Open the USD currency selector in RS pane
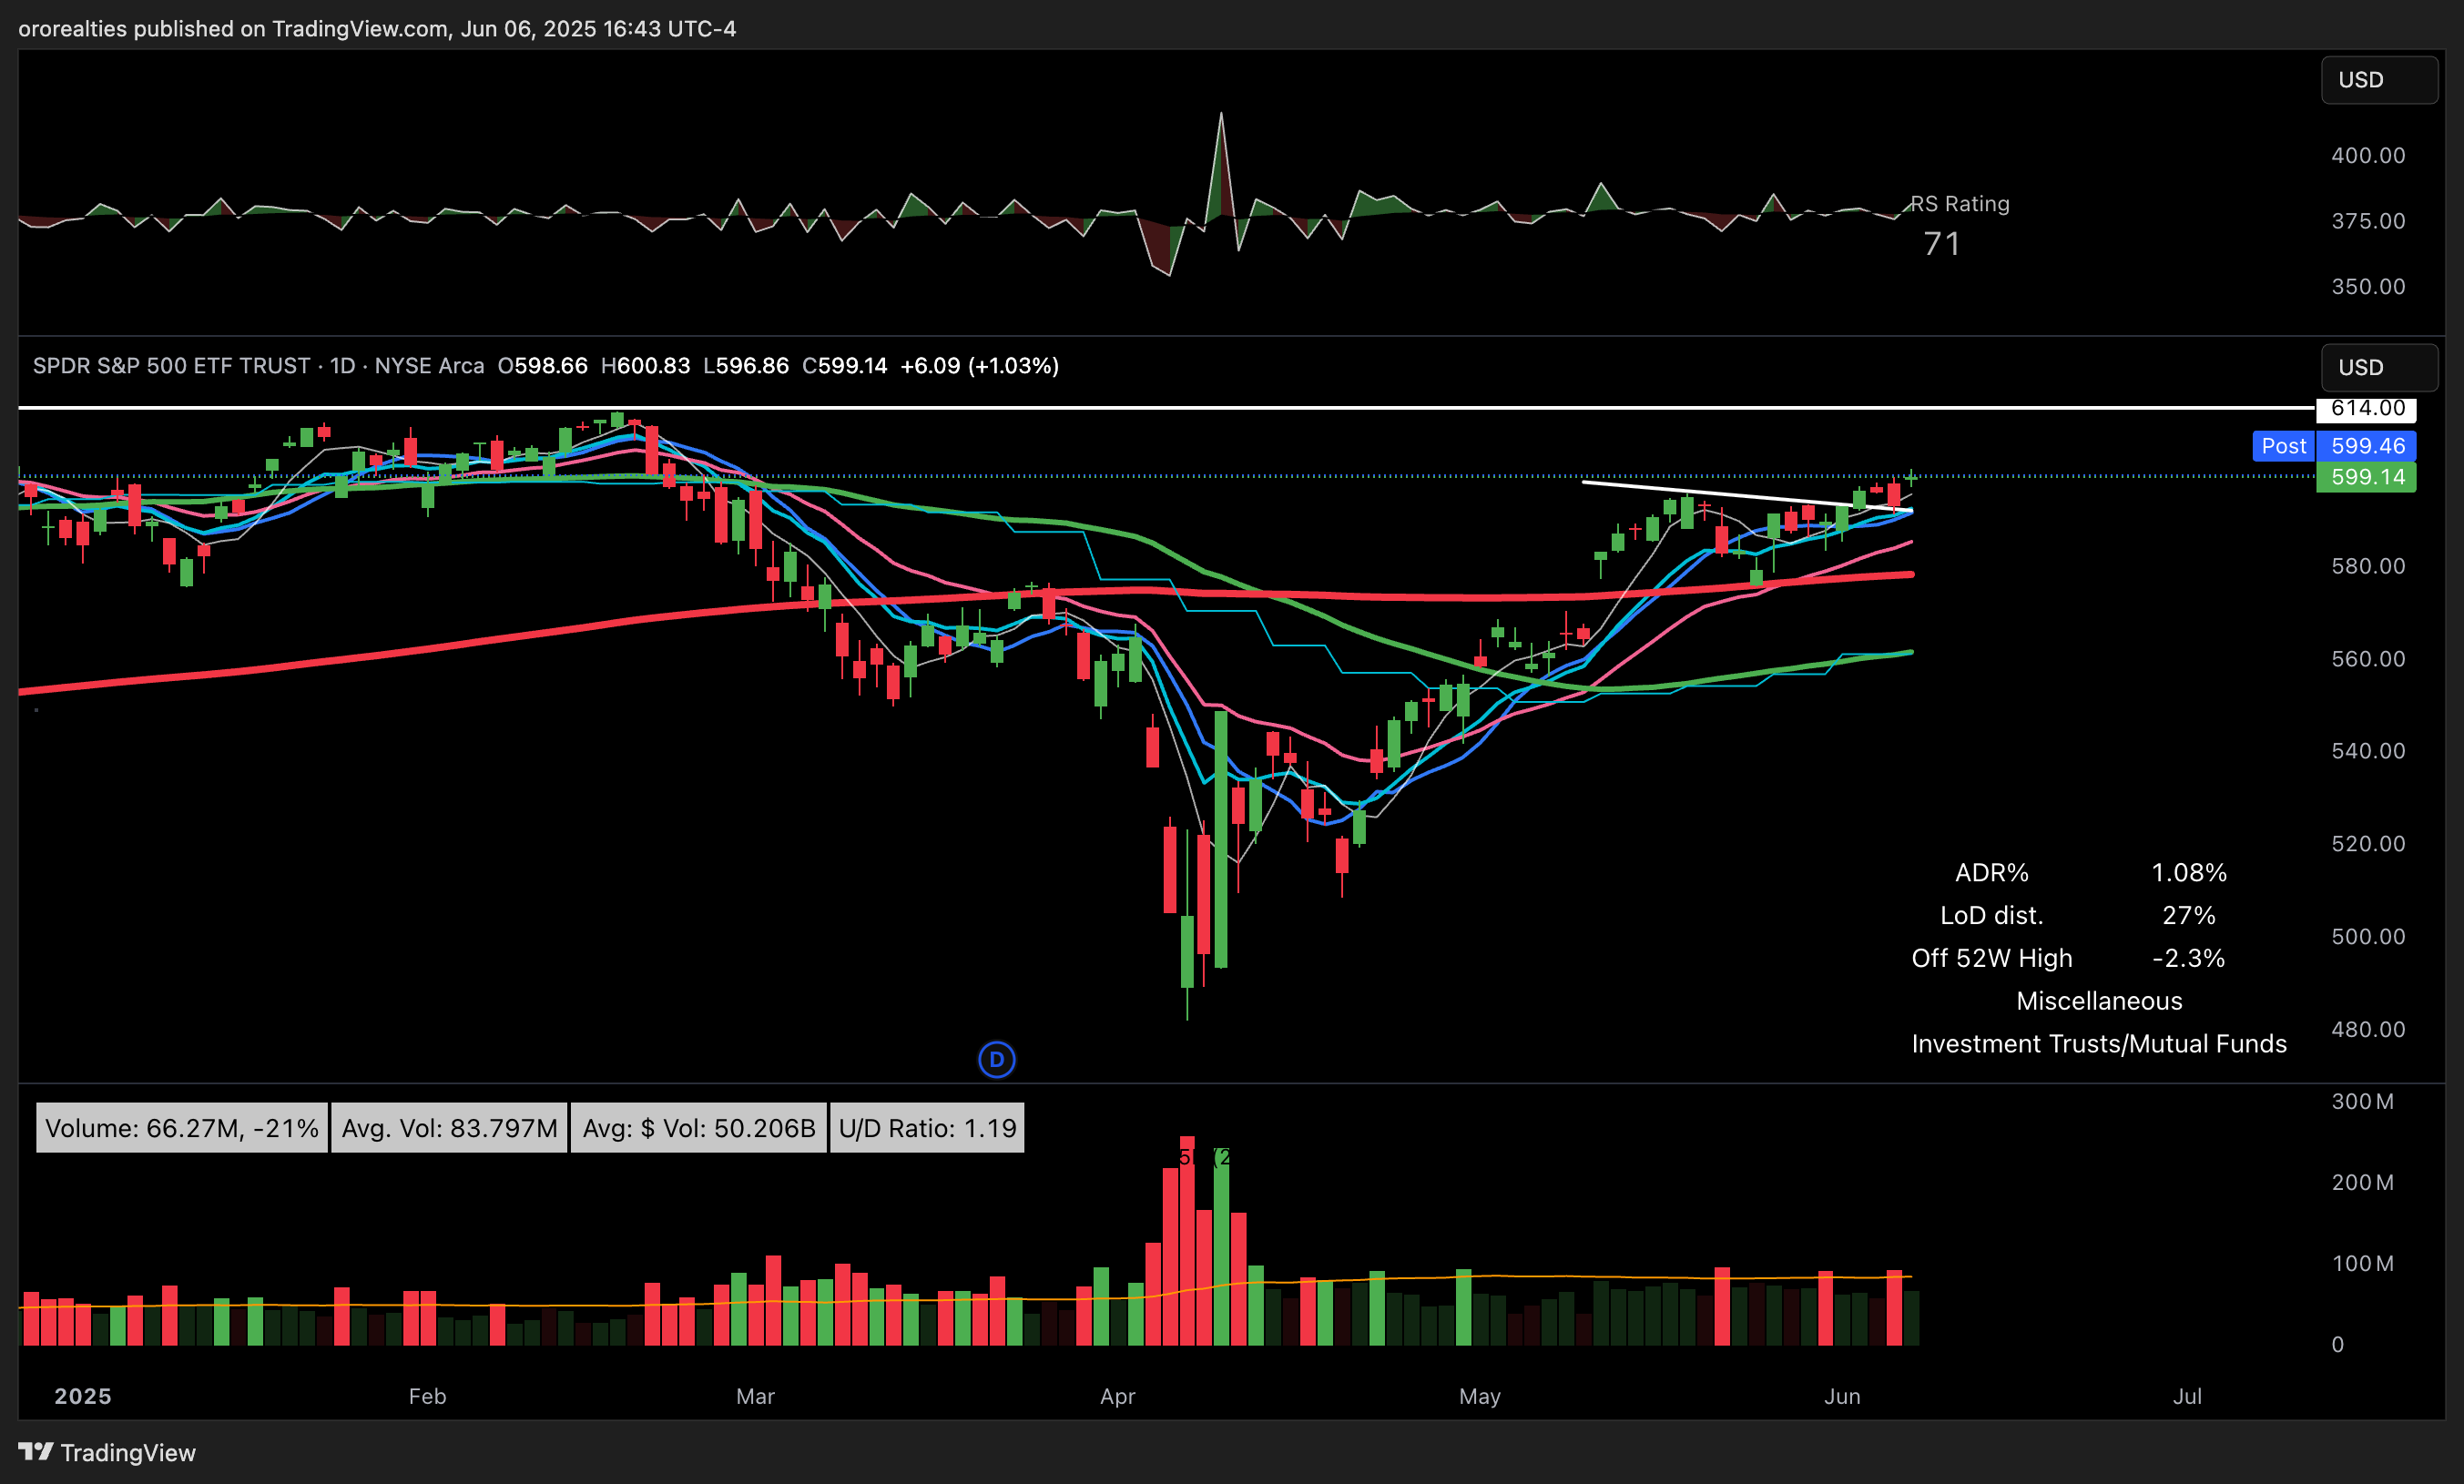 pos(2378,80)
